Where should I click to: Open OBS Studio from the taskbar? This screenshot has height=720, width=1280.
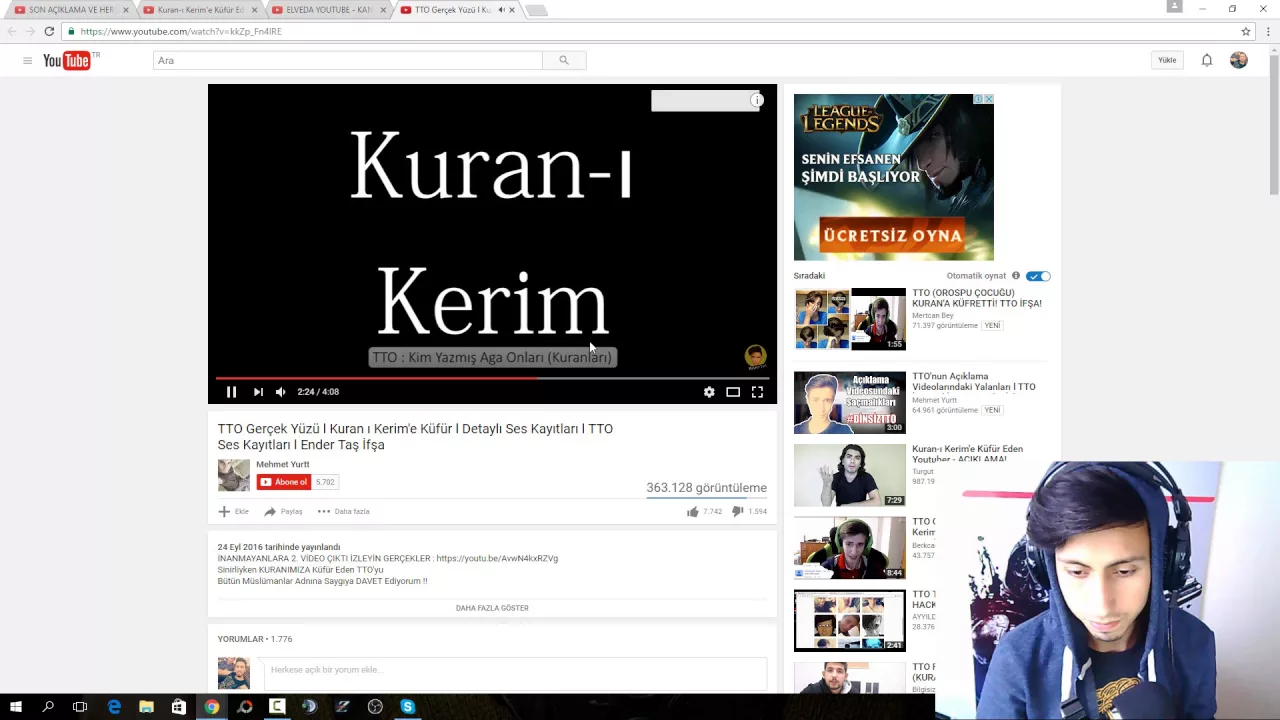(375, 707)
